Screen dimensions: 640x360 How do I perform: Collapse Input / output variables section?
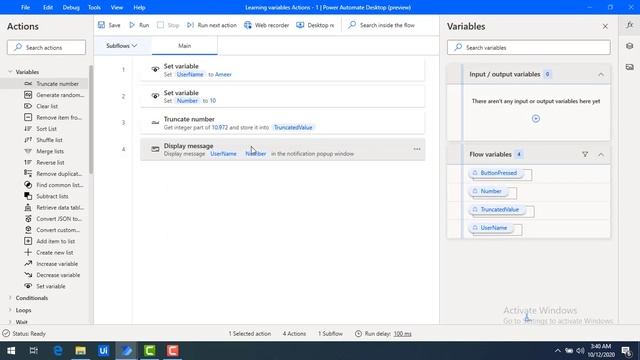click(x=601, y=74)
